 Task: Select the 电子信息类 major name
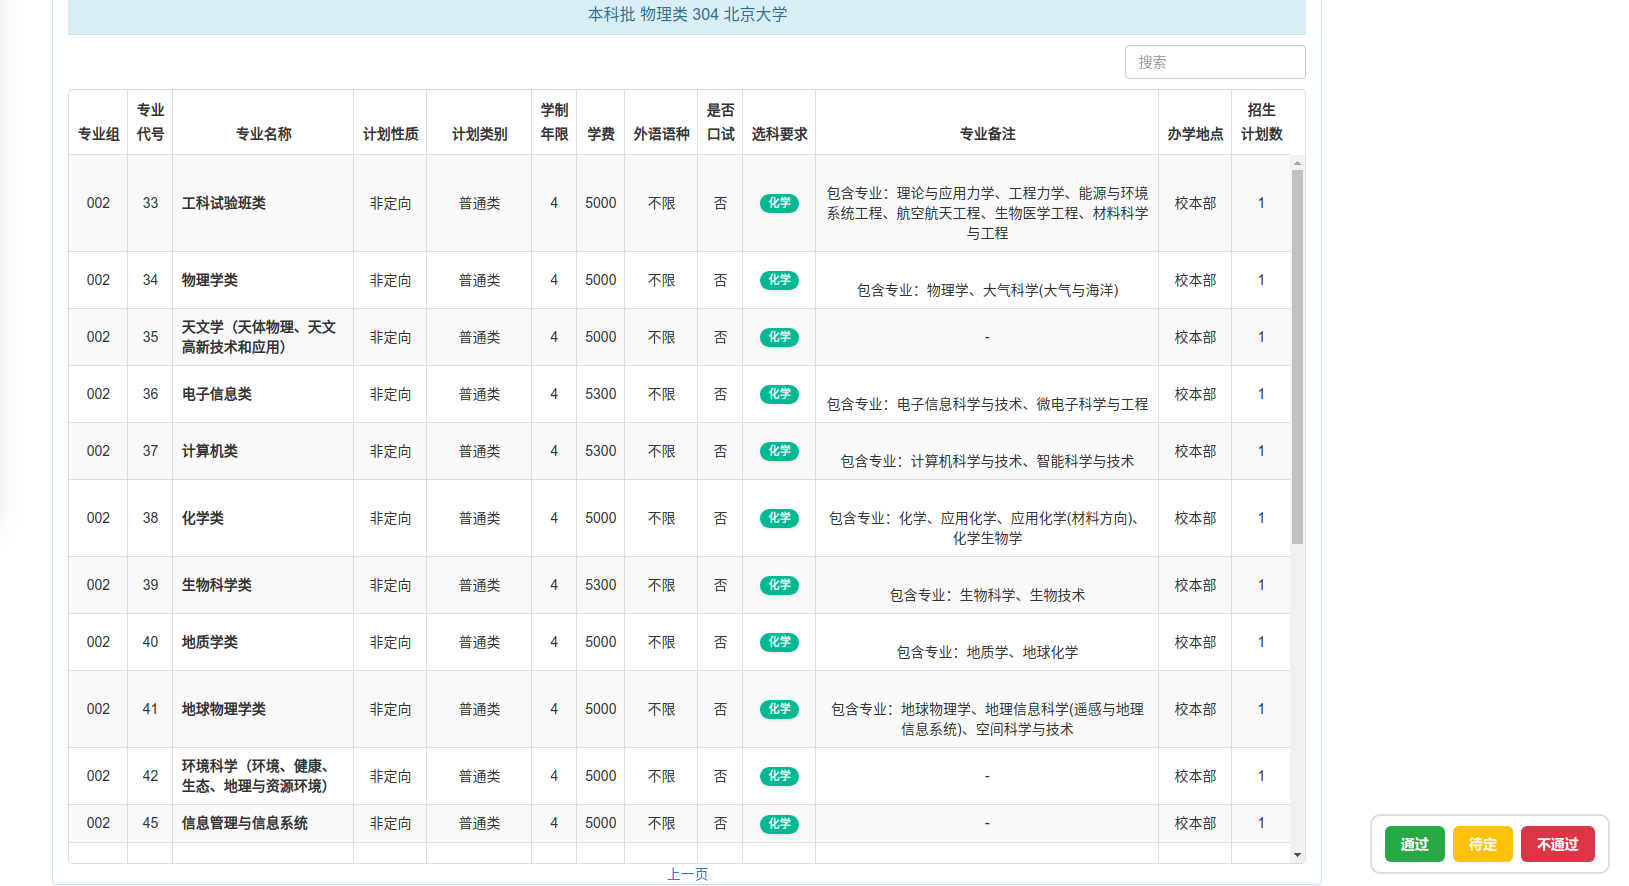tap(217, 394)
